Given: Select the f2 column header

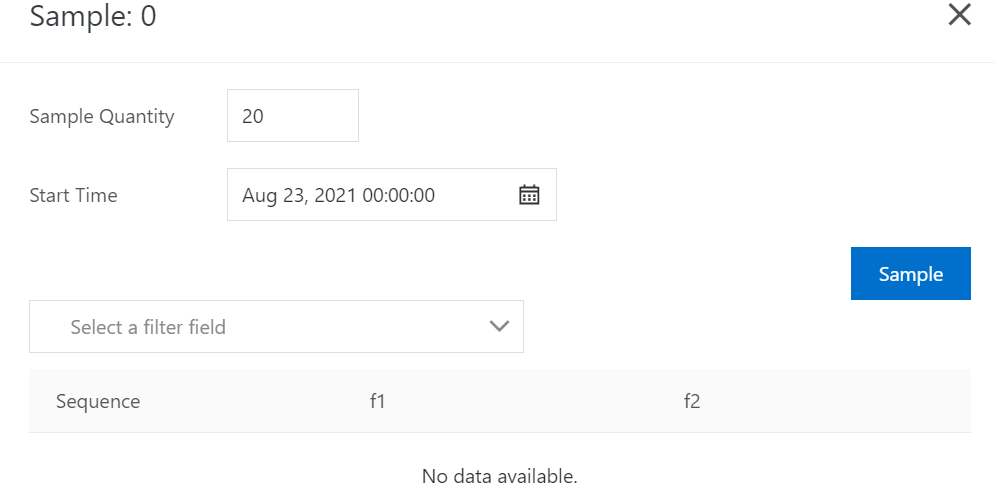Looking at the screenshot, I should (691, 402).
